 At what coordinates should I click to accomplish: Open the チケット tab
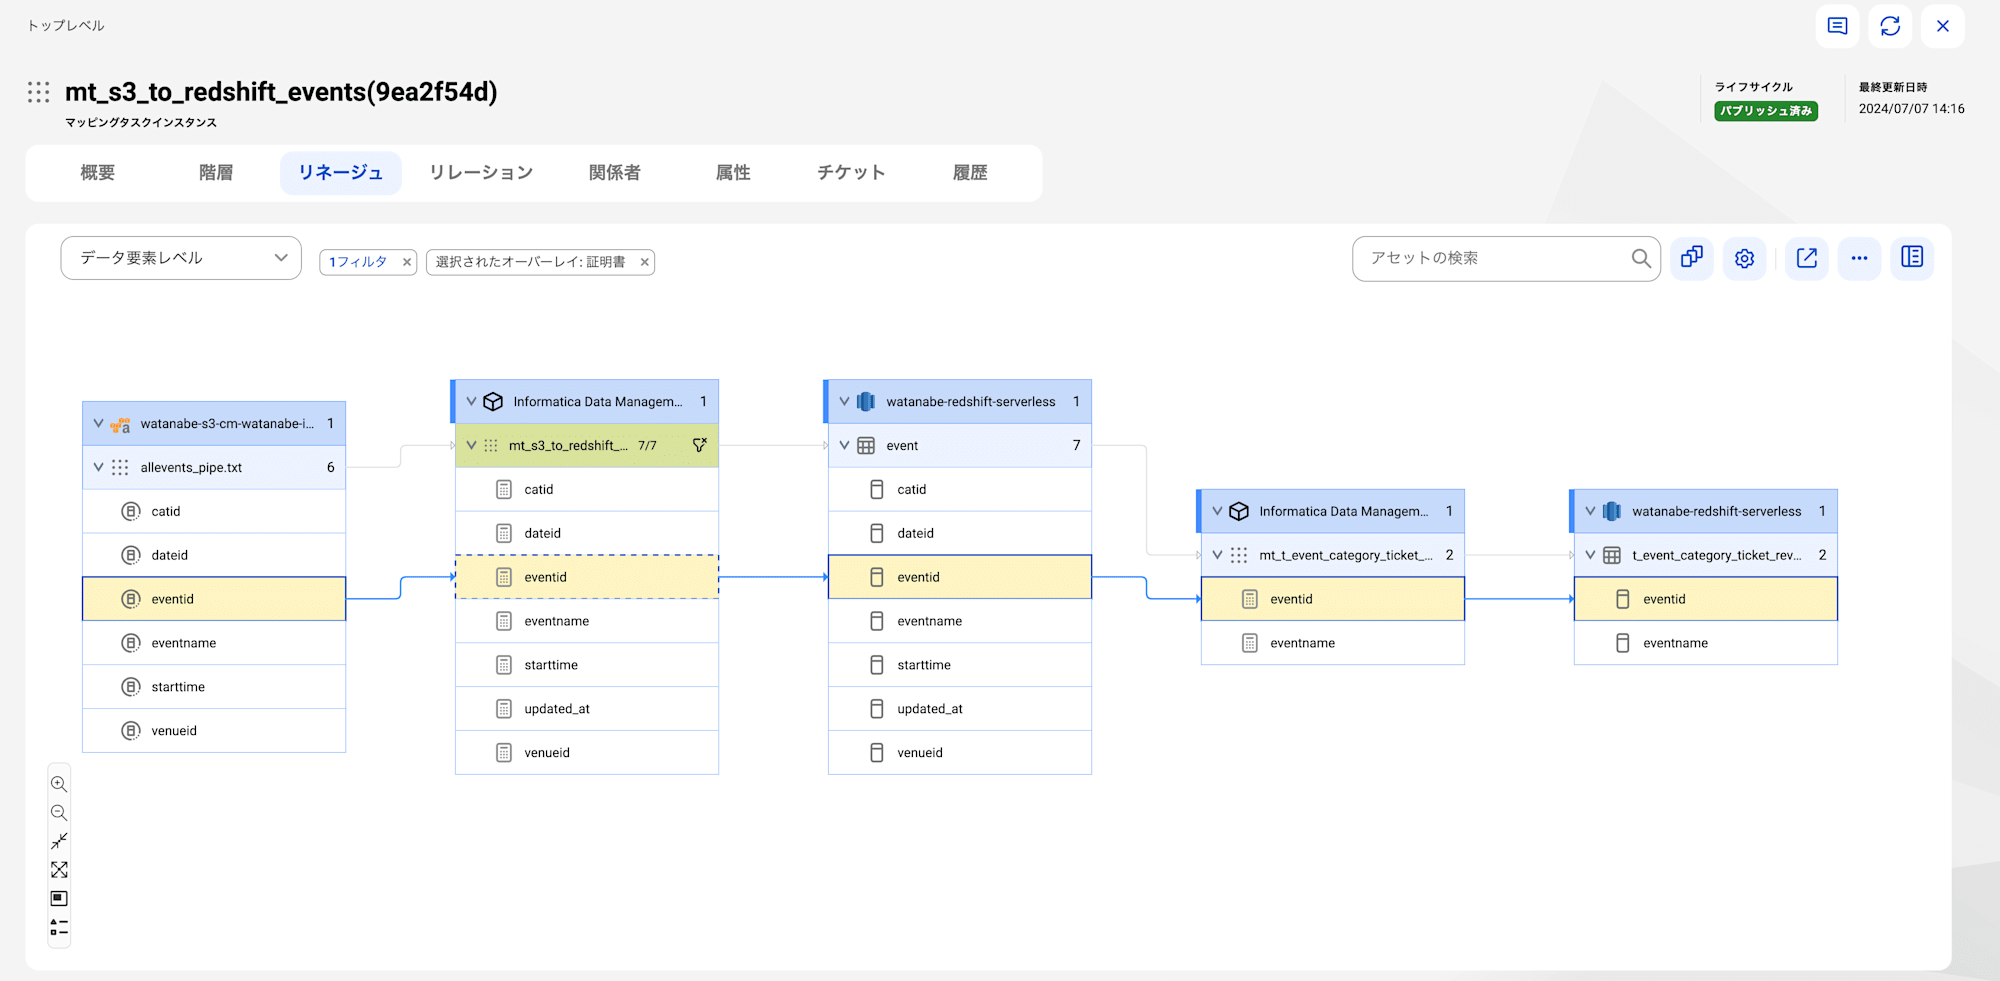point(851,173)
